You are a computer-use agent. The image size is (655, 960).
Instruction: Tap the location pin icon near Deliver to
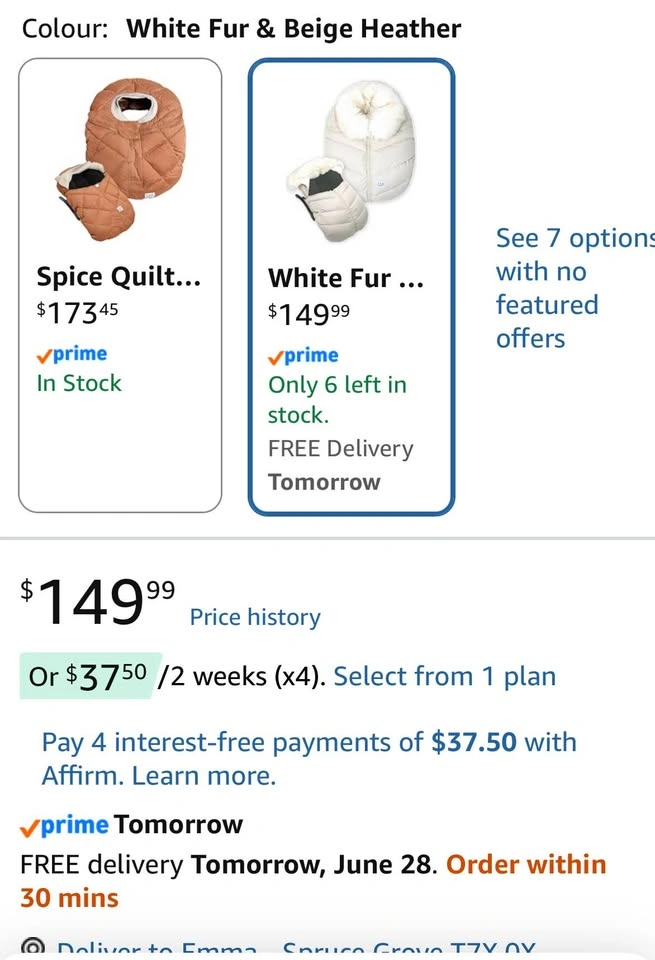pos(31,948)
